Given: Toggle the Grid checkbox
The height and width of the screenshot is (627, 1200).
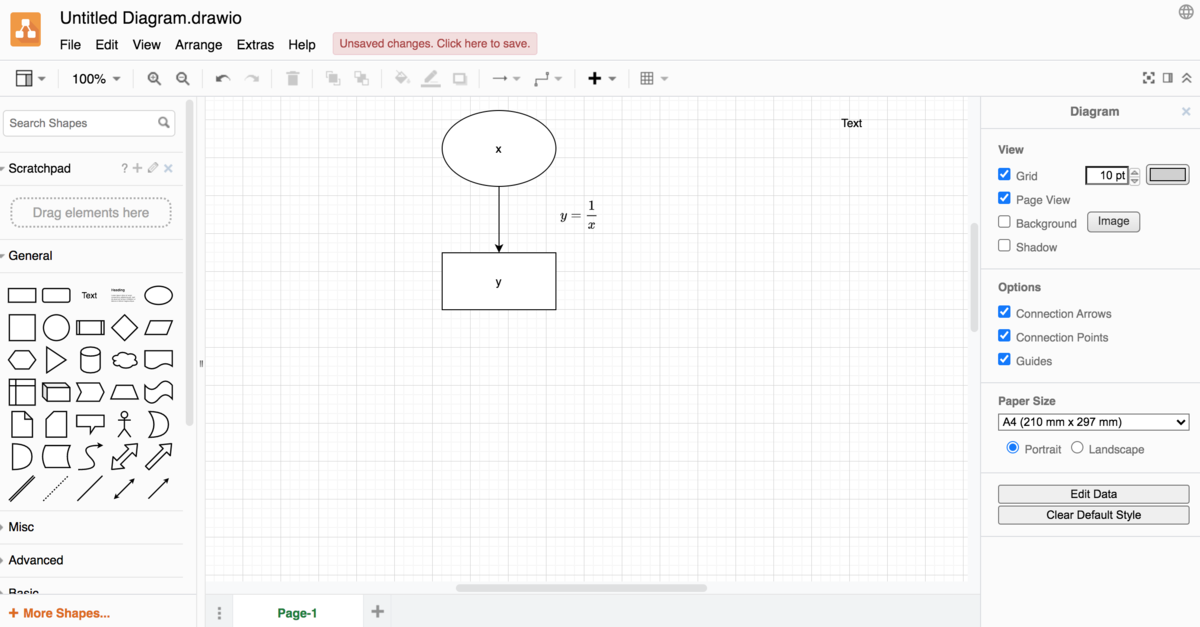Looking at the screenshot, I should (1004, 174).
